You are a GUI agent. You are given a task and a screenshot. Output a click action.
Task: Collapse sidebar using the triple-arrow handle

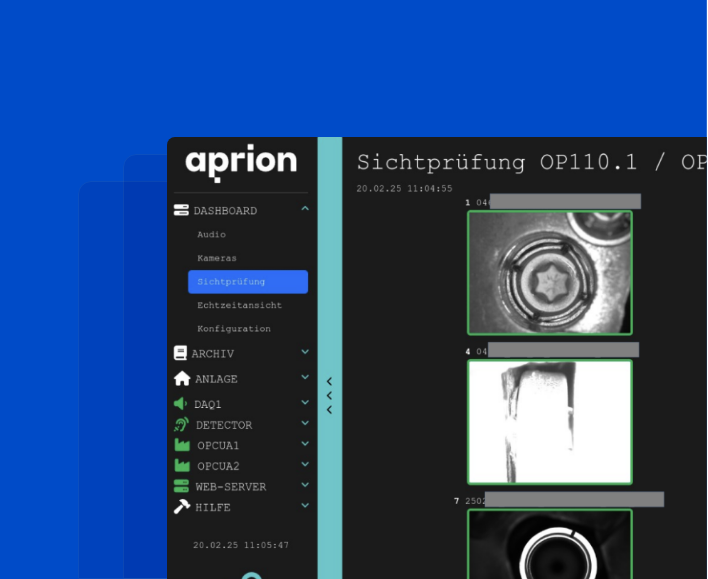[x=330, y=396]
